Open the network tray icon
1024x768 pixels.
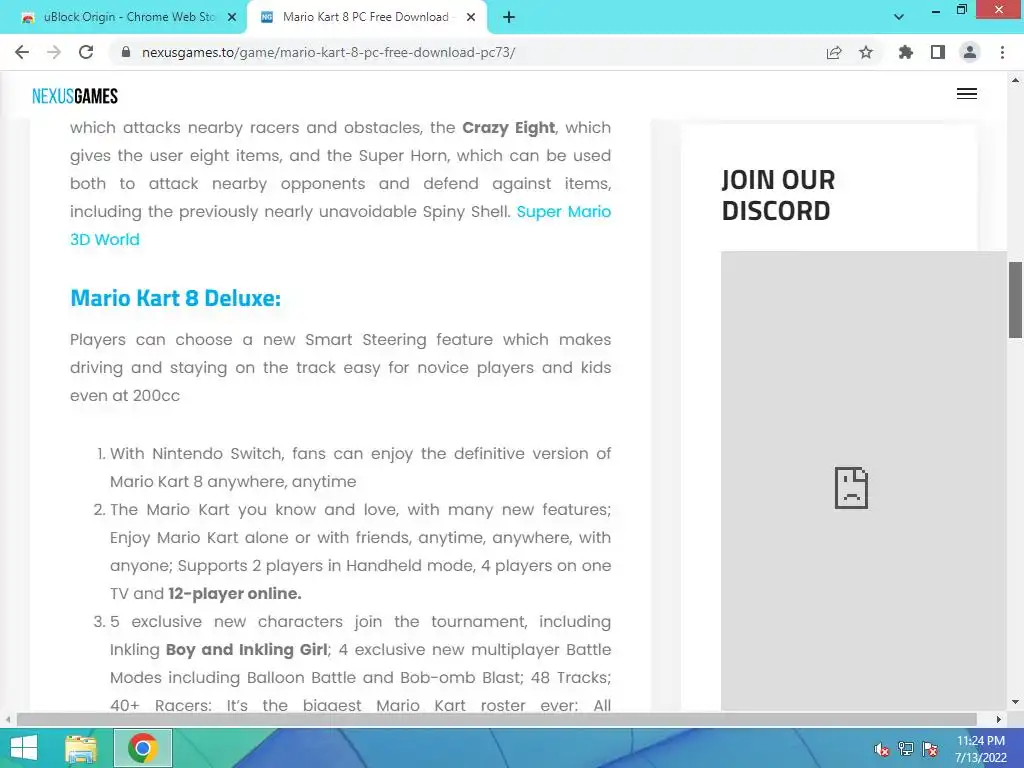coord(905,749)
